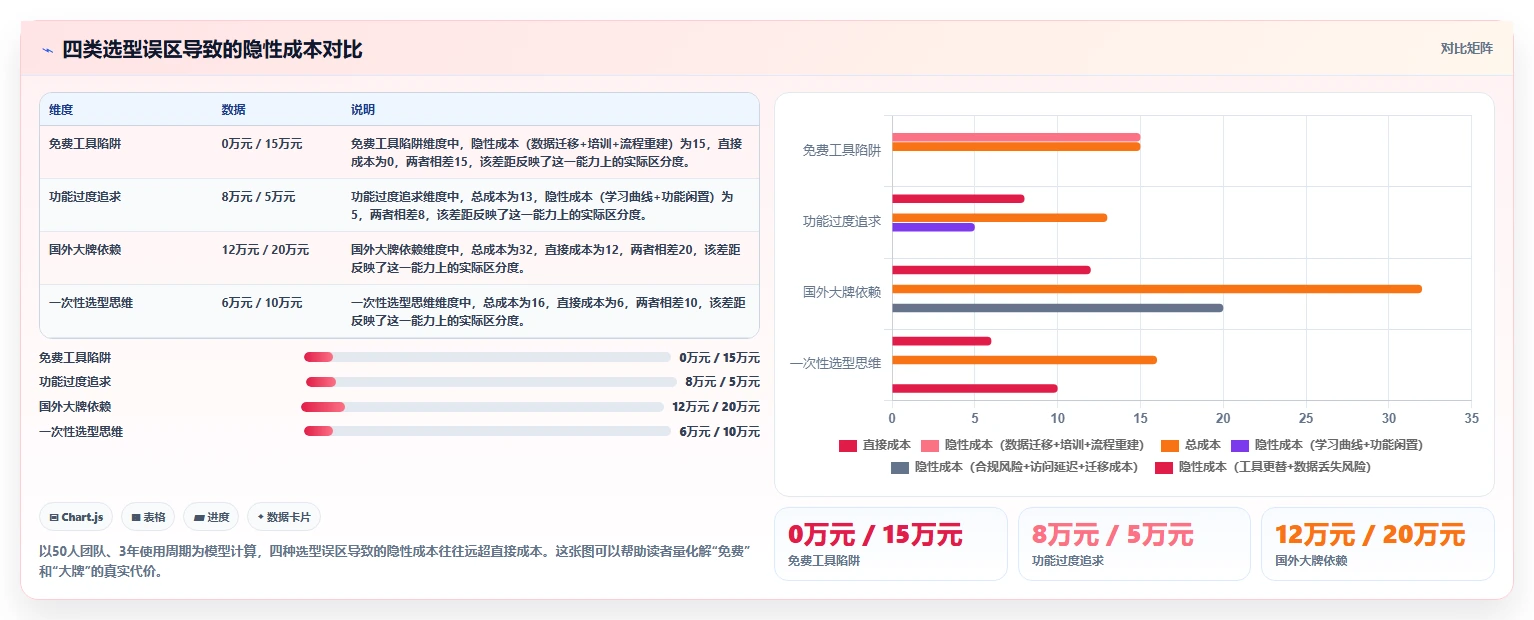Click the 8万元 / 5万元 table cell
The width and height of the screenshot is (1534, 620).
coord(258,197)
